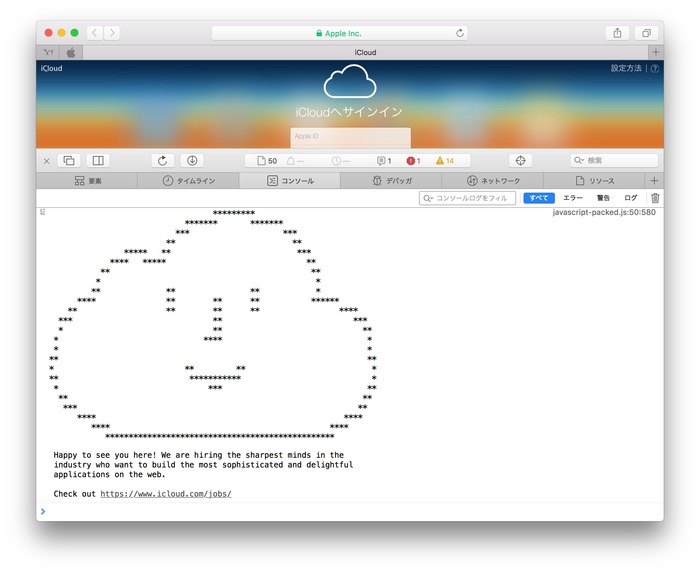700x573 pixels.
Task: Show the 1 error indicator
Action: [413, 161]
